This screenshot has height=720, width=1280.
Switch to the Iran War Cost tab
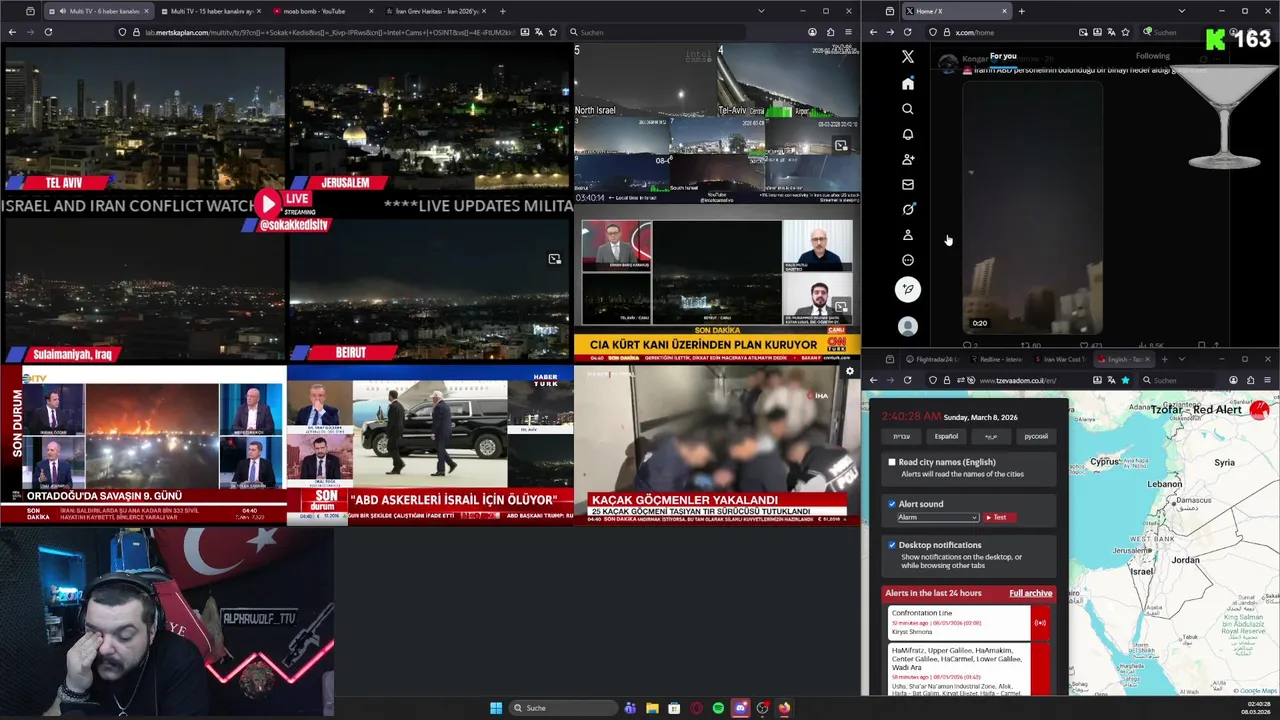pyautogui.click(x=1060, y=359)
